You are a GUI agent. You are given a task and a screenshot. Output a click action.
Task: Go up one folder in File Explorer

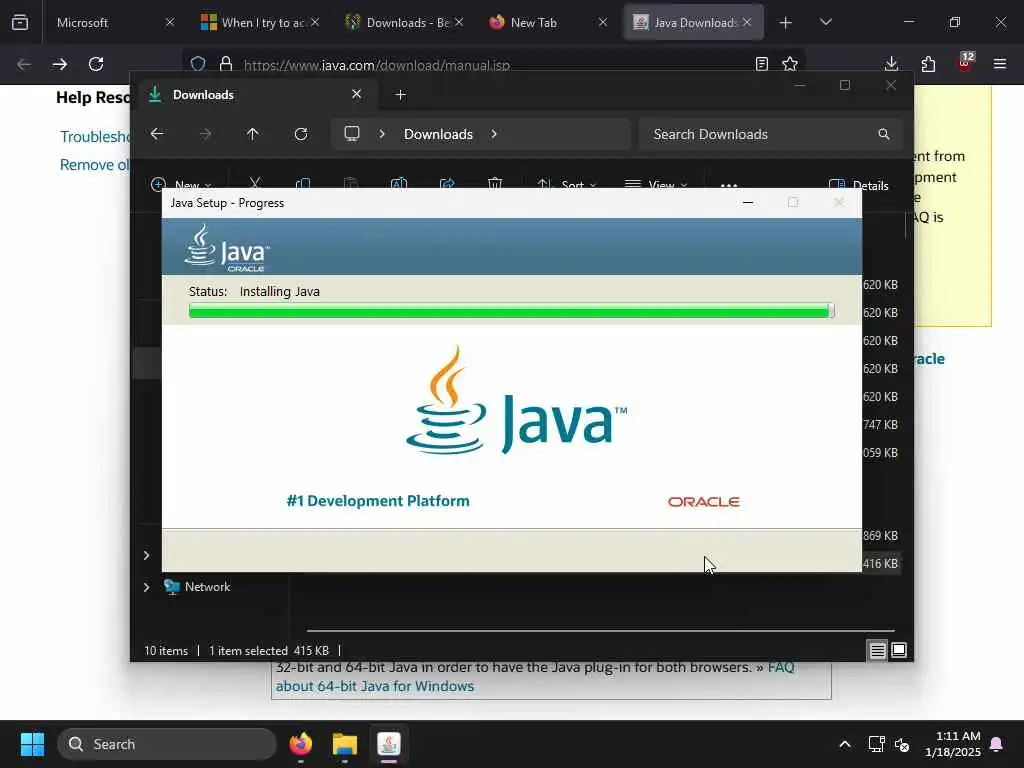(253, 134)
